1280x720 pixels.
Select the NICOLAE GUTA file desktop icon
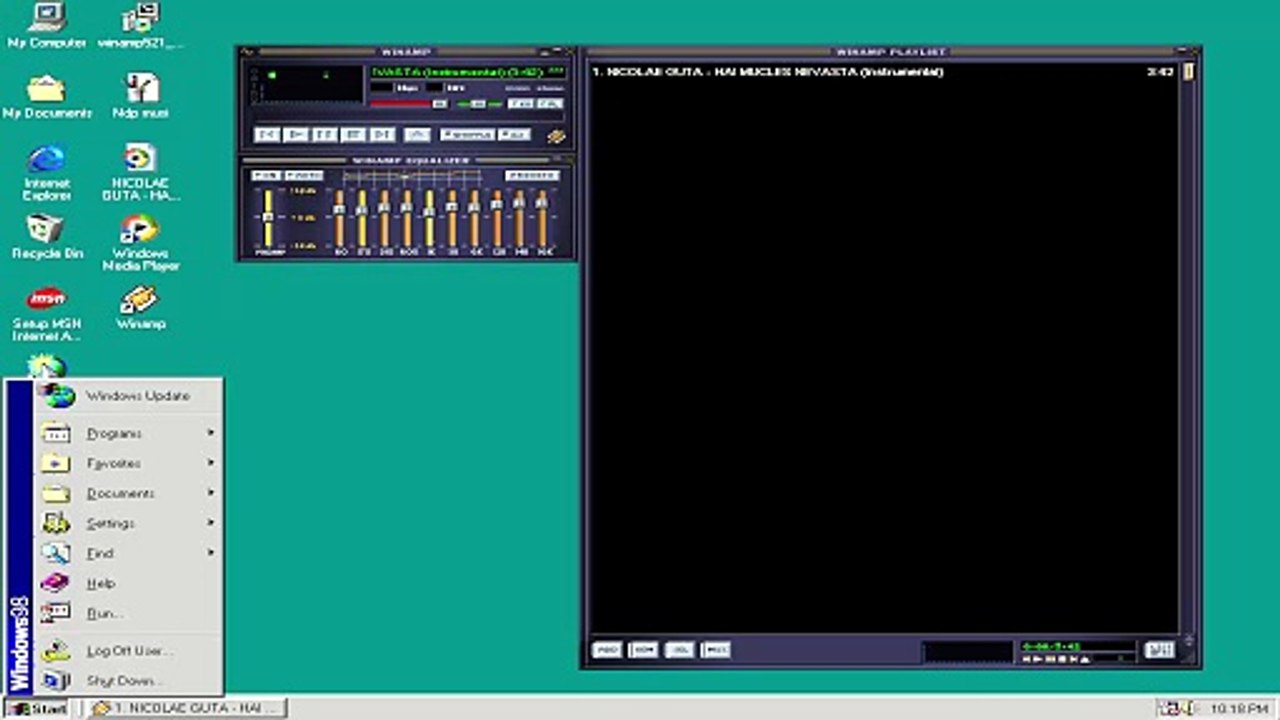[x=141, y=172]
